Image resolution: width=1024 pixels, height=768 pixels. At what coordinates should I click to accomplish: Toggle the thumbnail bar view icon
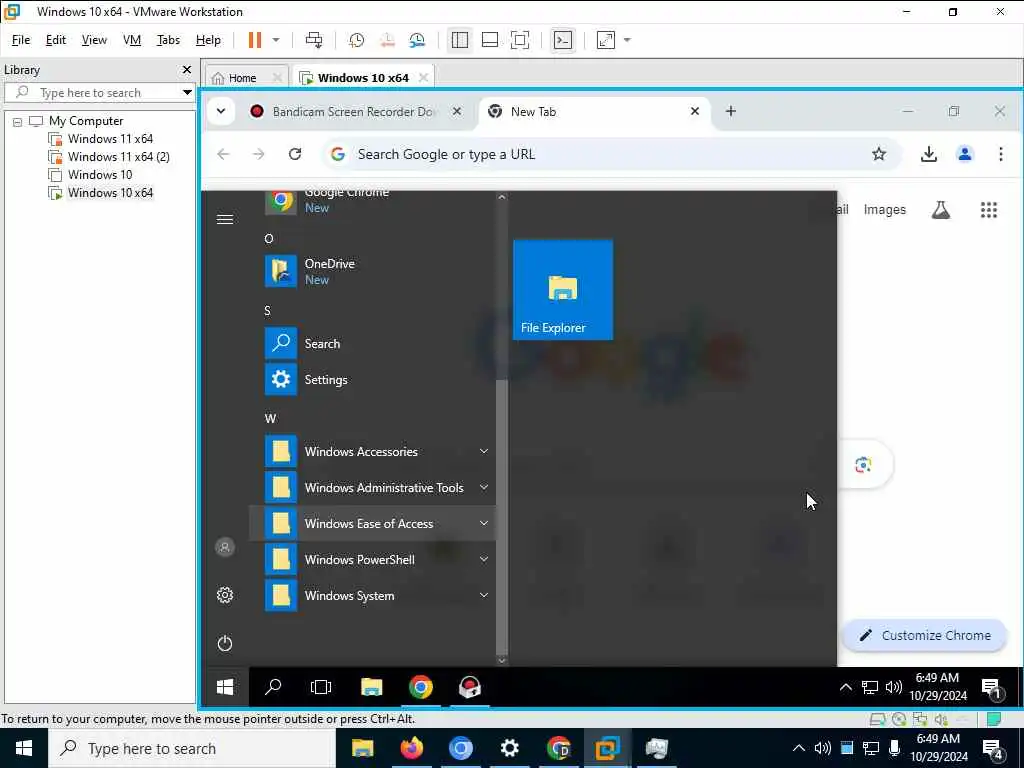click(x=490, y=40)
